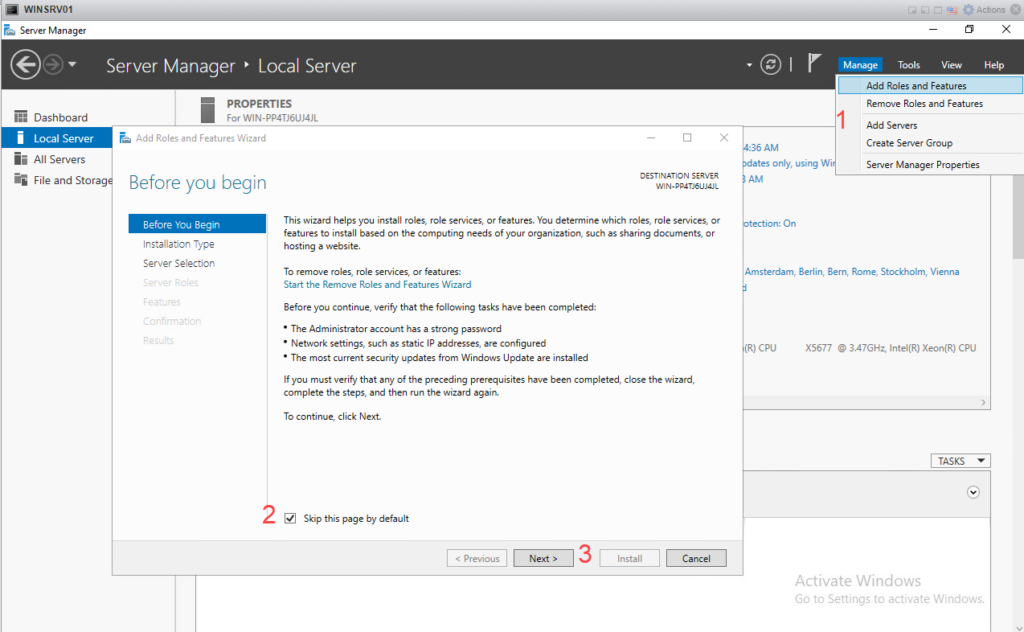Click the refresh icon in the header
Screen dimensions: 1024x632
coord(771,65)
